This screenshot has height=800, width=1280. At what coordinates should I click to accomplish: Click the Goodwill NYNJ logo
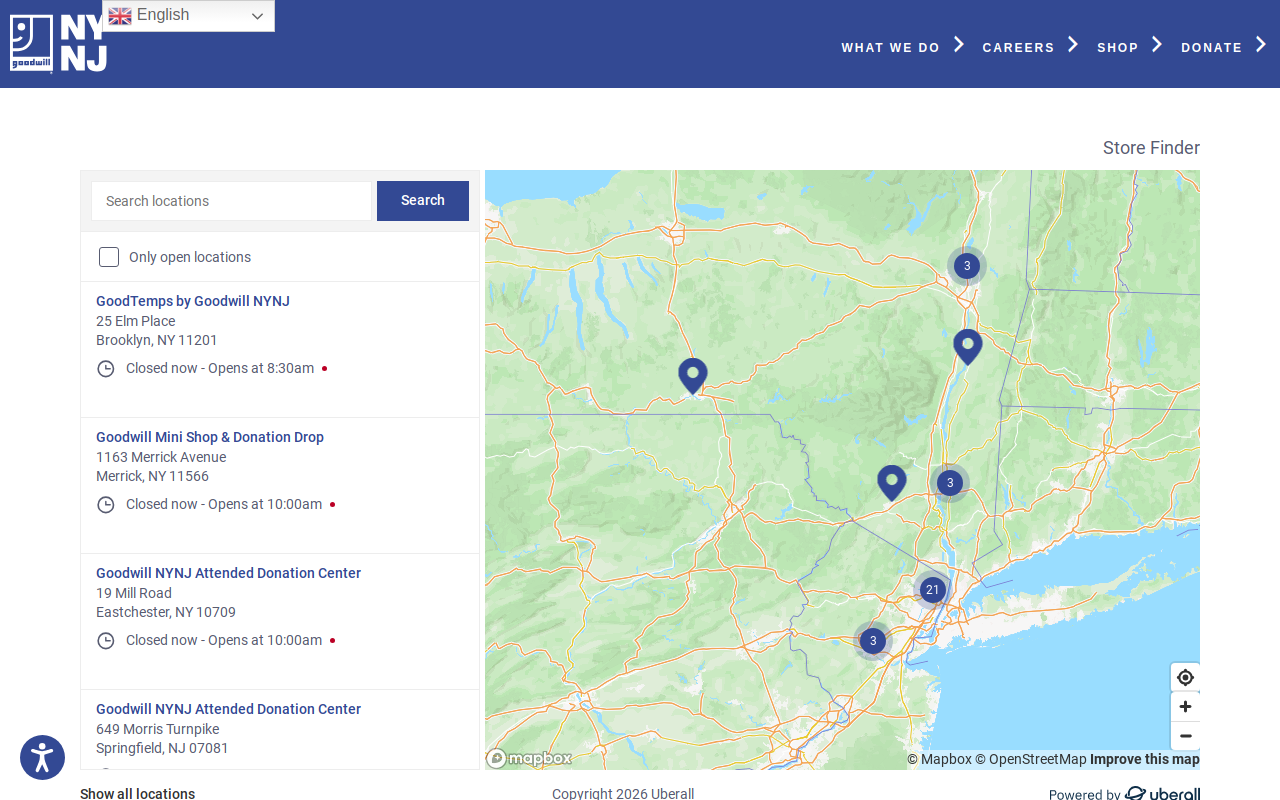(x=58, y=44)
